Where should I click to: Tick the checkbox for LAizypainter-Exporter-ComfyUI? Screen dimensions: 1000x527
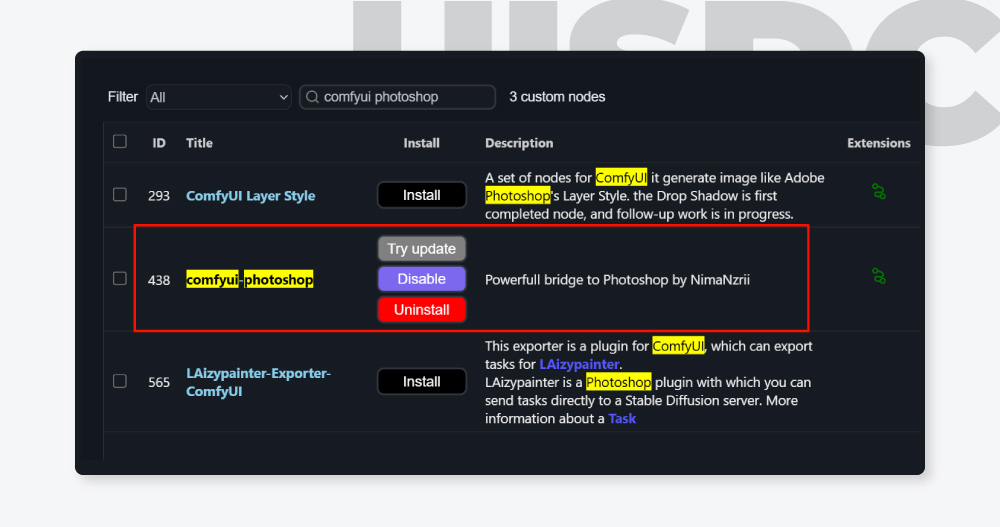tap(120, 381)
